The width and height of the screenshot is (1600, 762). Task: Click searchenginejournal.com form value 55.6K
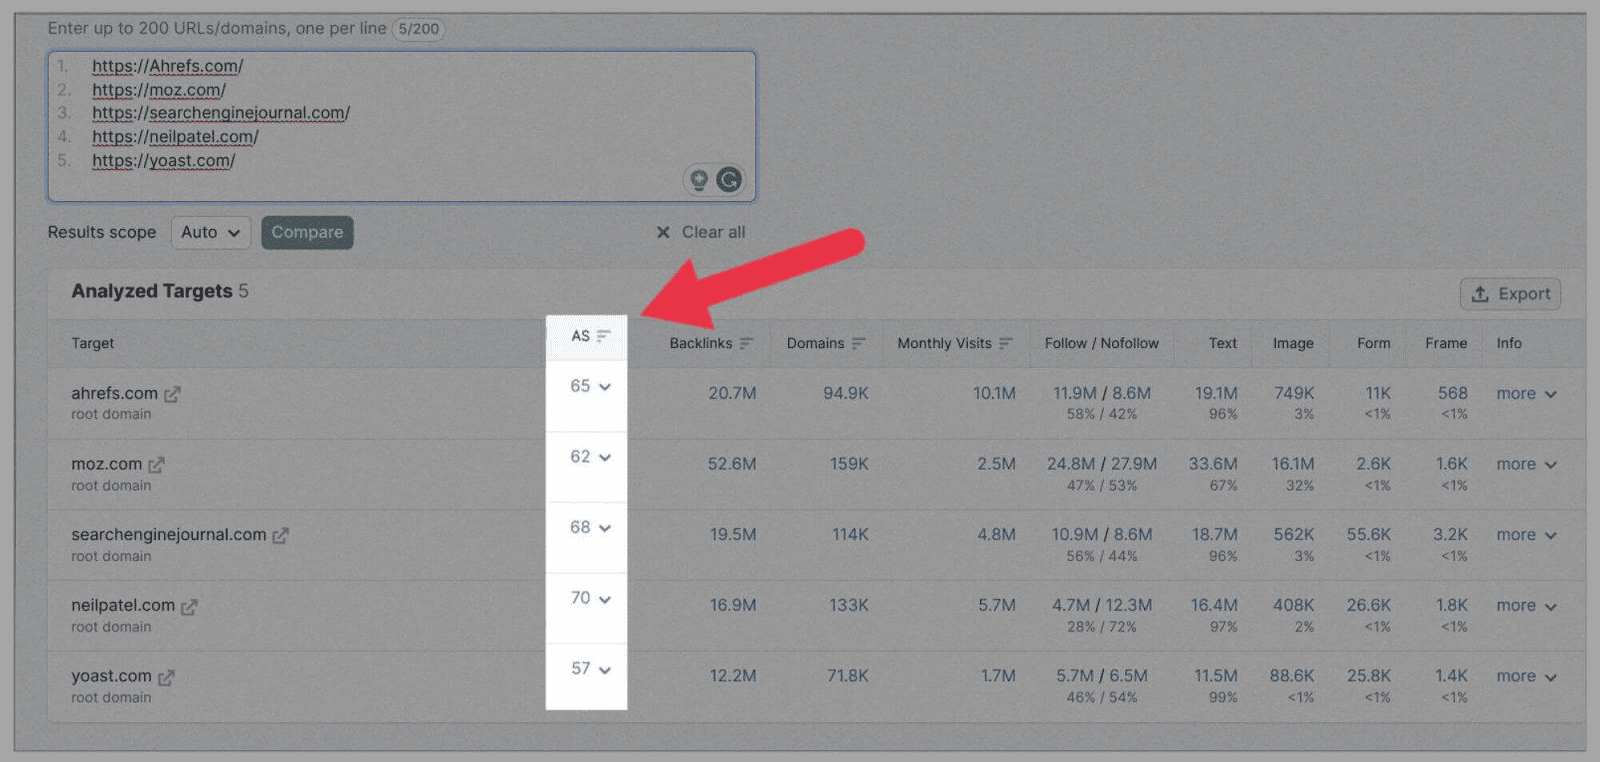[x=1368, y=534]
